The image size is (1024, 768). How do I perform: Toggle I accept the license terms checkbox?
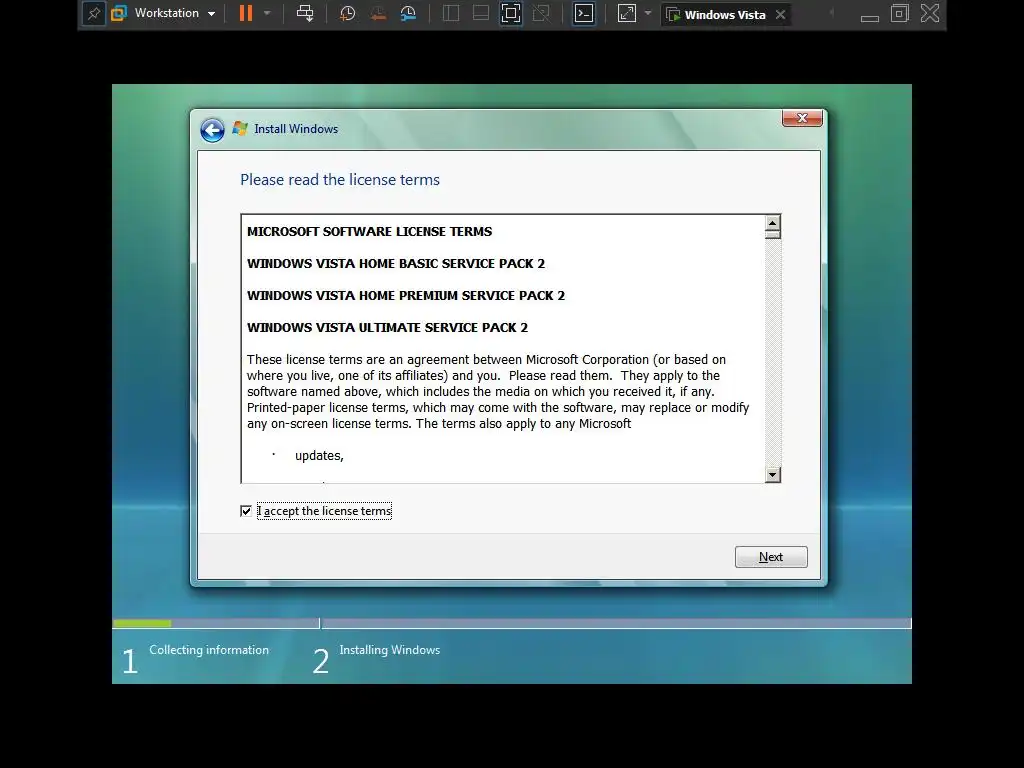(246, 511)
